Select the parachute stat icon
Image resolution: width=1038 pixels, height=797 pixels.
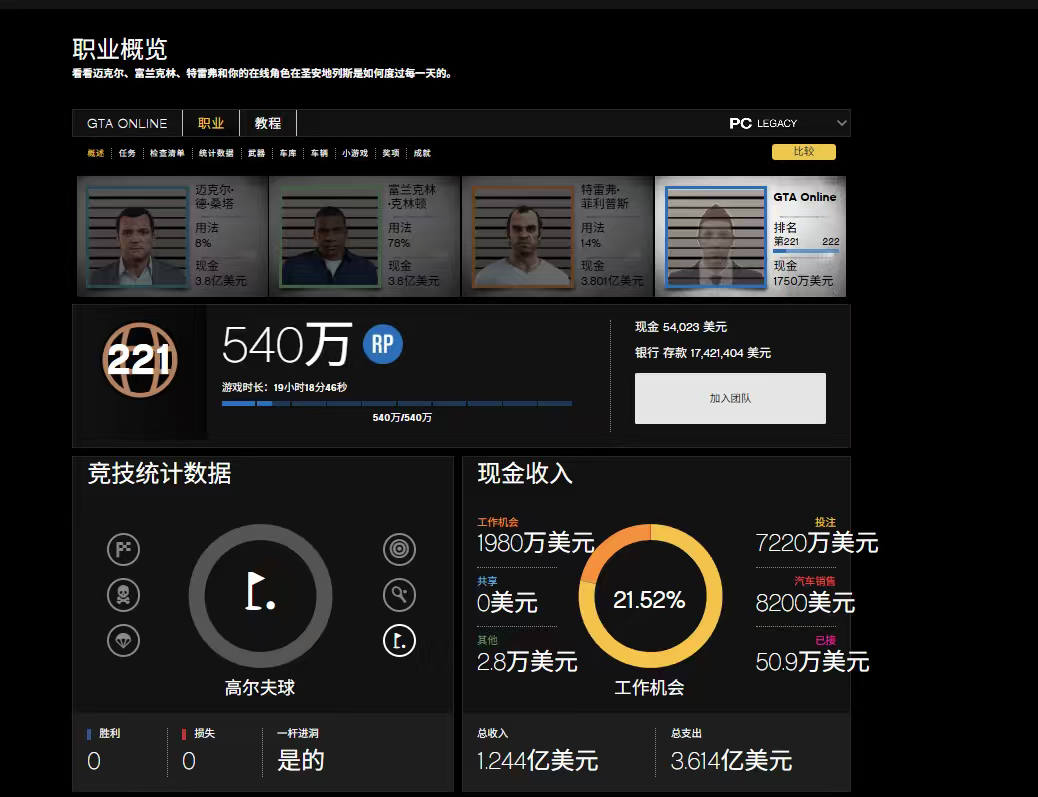click(124, 641)
